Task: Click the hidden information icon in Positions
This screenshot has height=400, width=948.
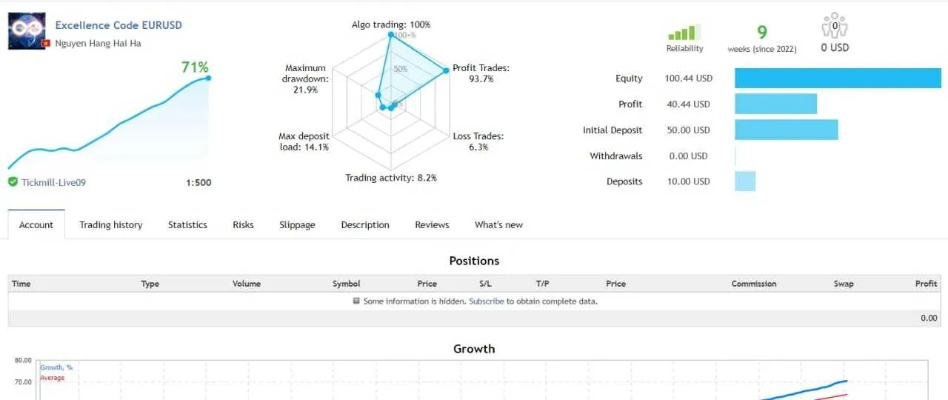Action: [x=356, y=301]
